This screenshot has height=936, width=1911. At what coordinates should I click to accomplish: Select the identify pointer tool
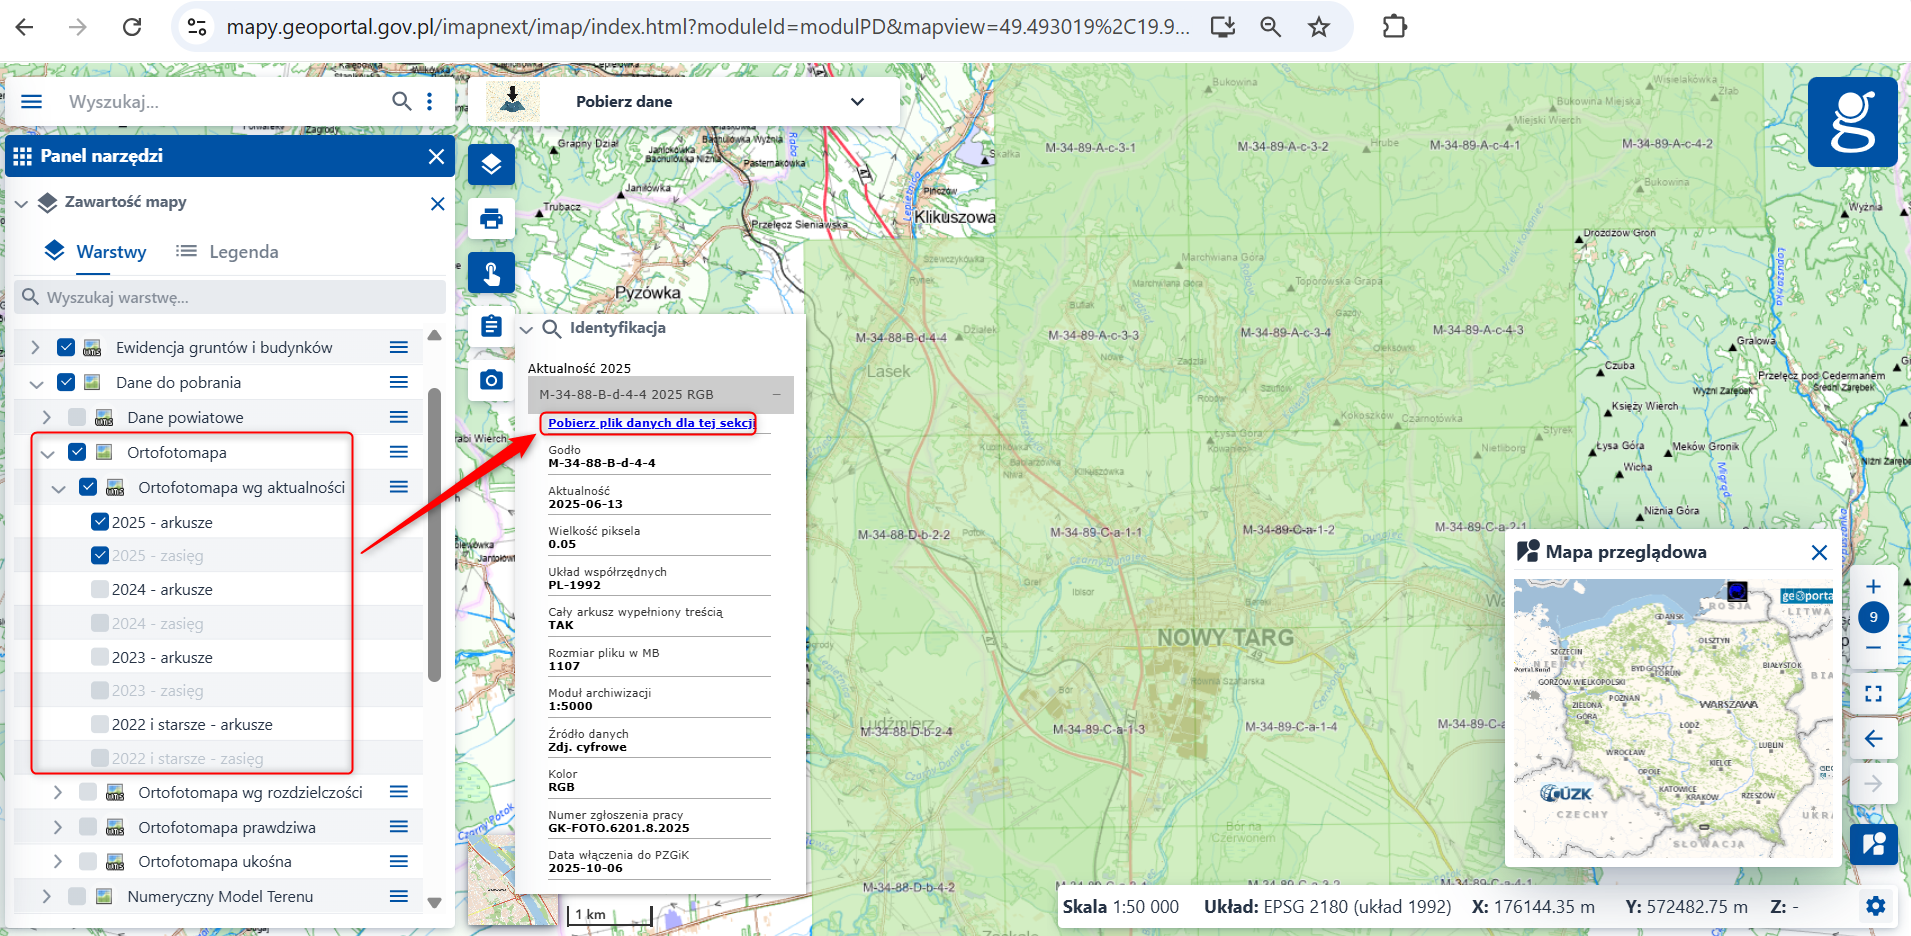[x=491, y=273]
